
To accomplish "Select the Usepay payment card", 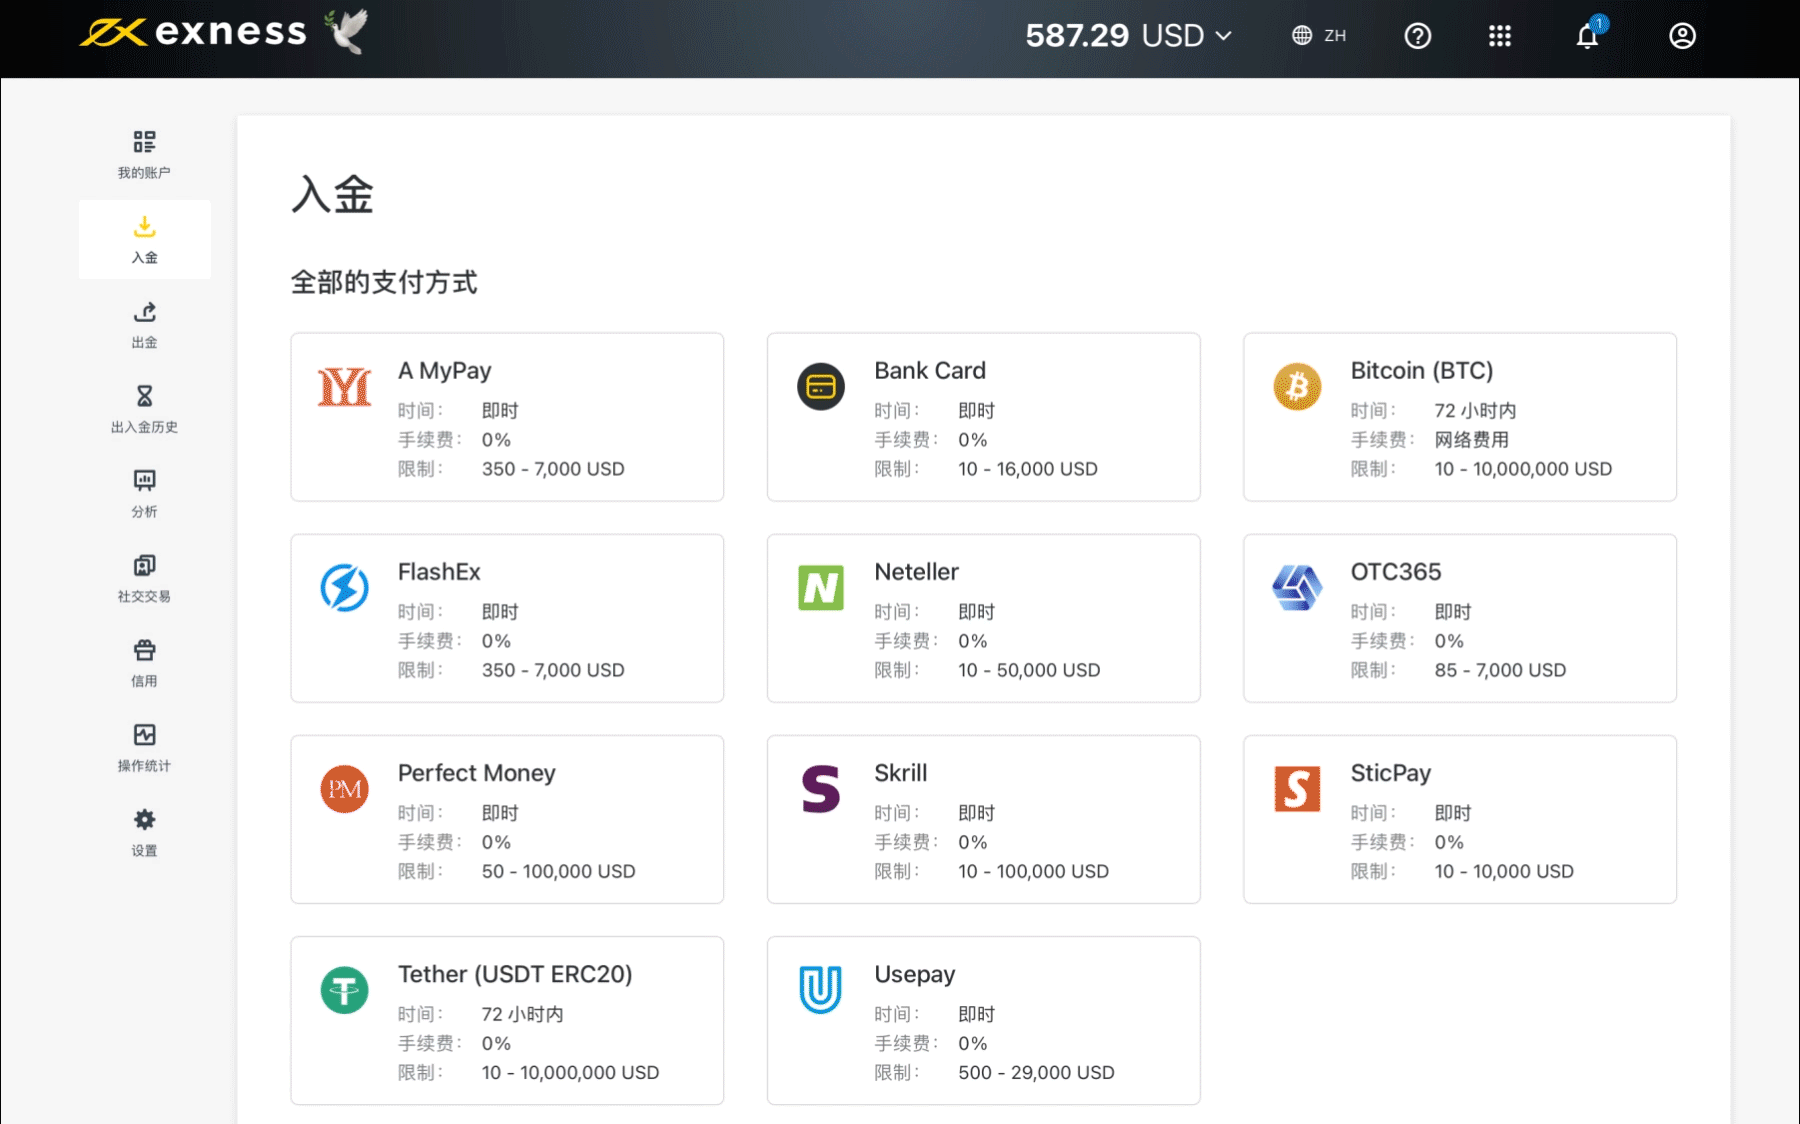I will [982, 1020].
